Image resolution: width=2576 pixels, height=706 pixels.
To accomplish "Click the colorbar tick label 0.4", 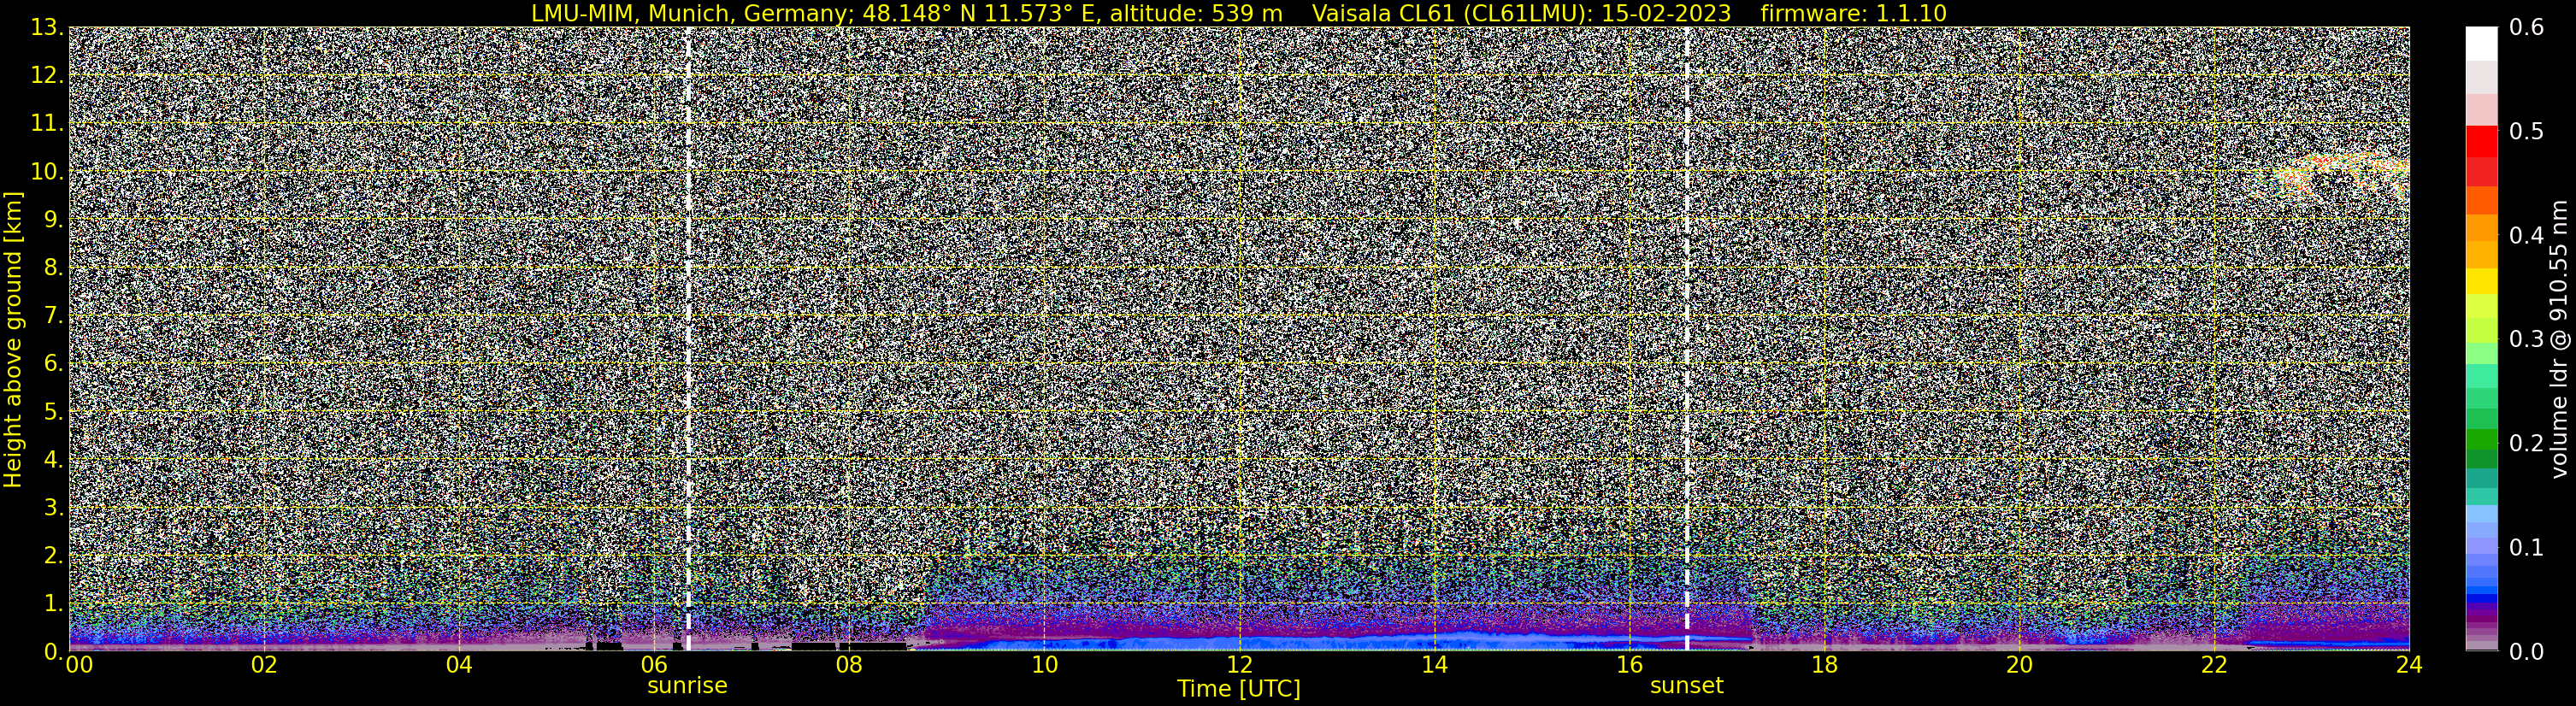I will coord(2526,235).
